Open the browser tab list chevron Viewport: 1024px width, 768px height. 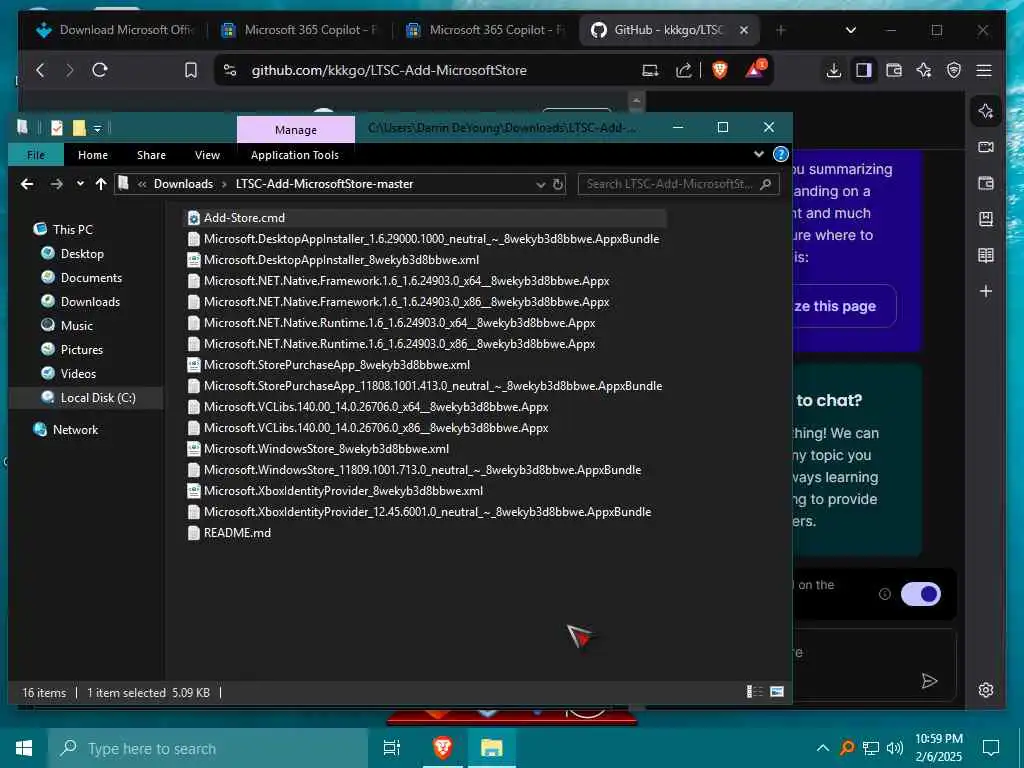(850, 30)
